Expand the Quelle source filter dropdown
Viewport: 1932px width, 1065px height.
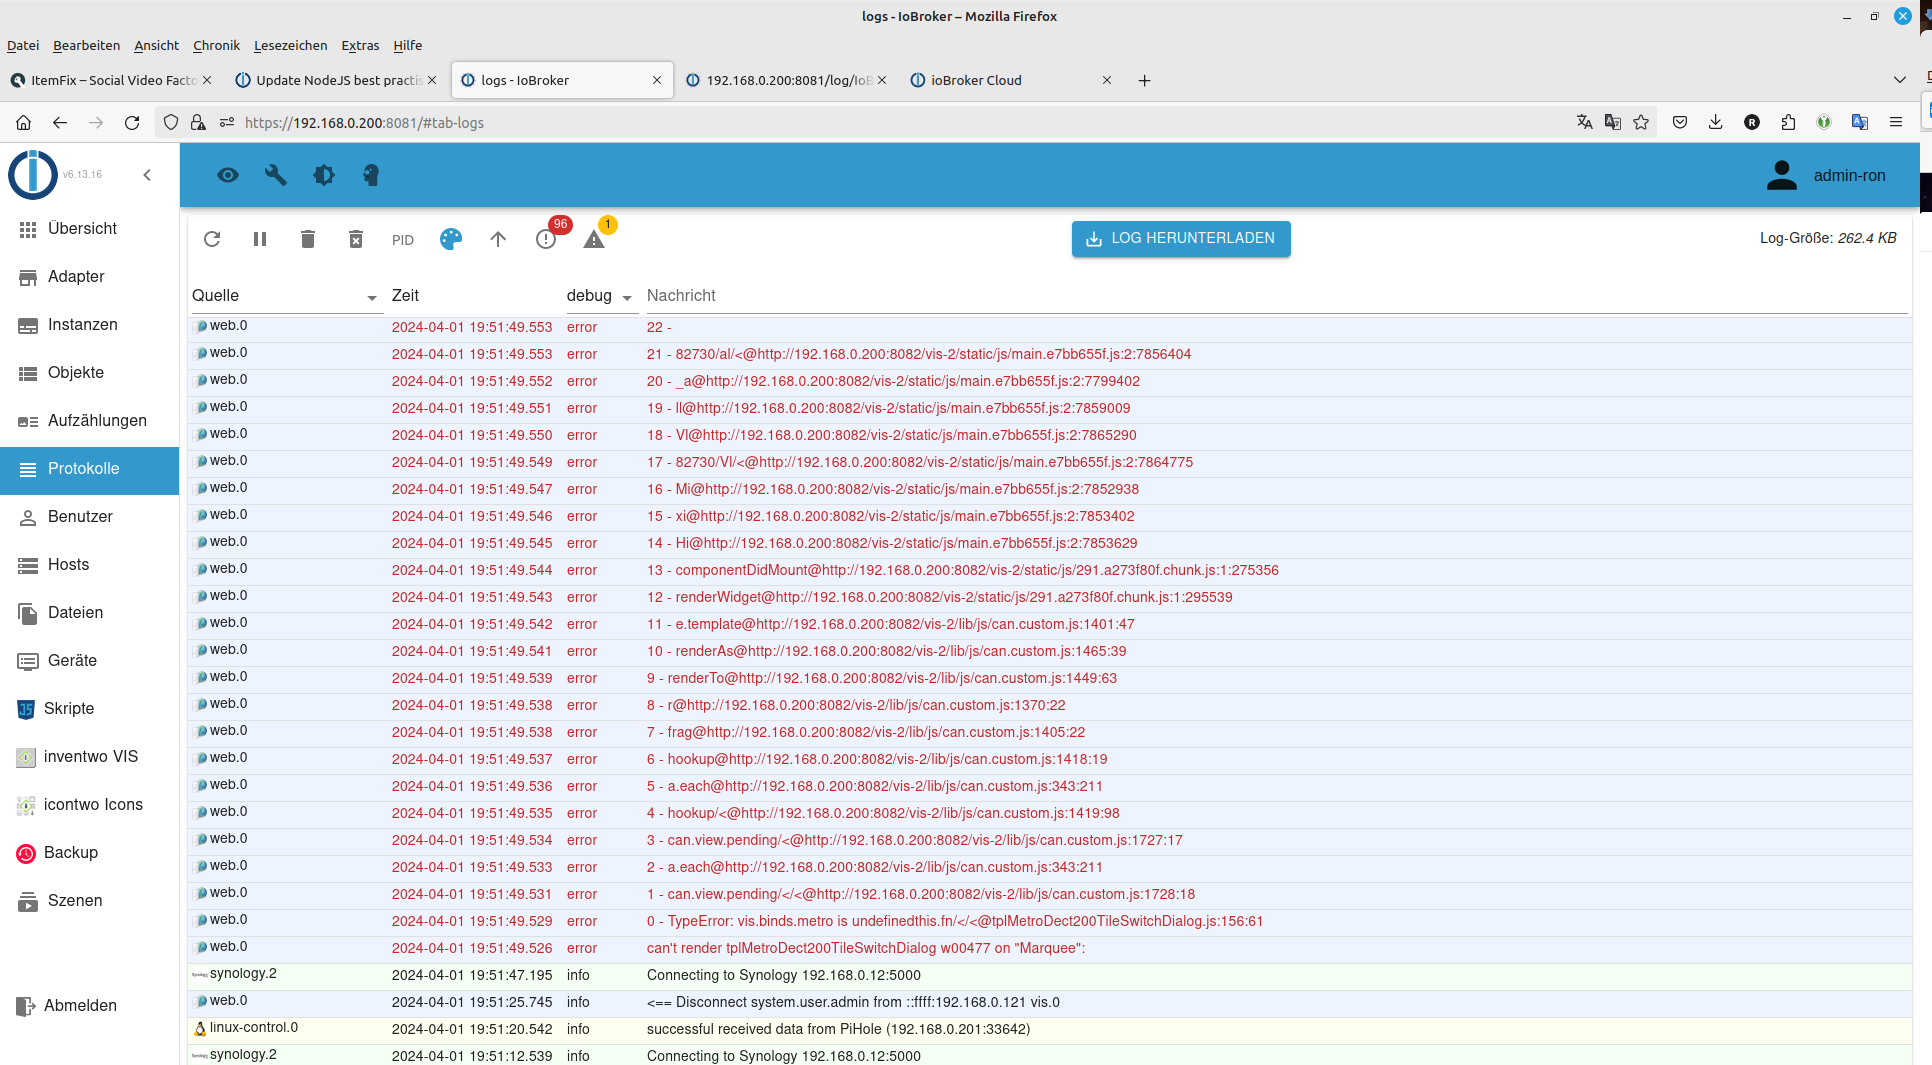tap(372, 297)
